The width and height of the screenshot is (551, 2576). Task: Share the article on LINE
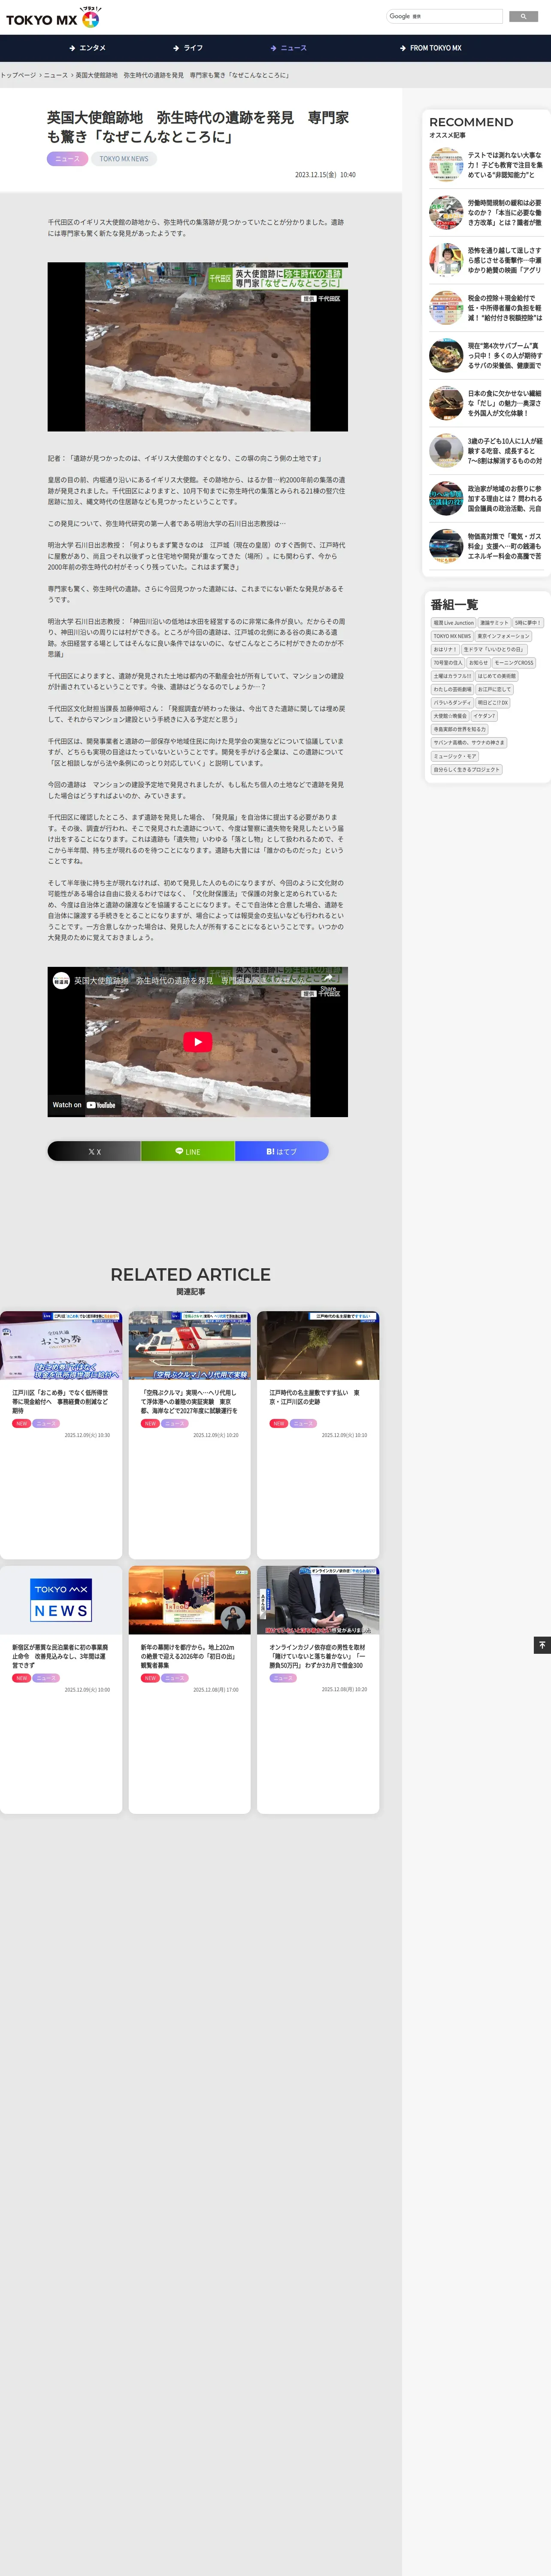(188, 1151)
